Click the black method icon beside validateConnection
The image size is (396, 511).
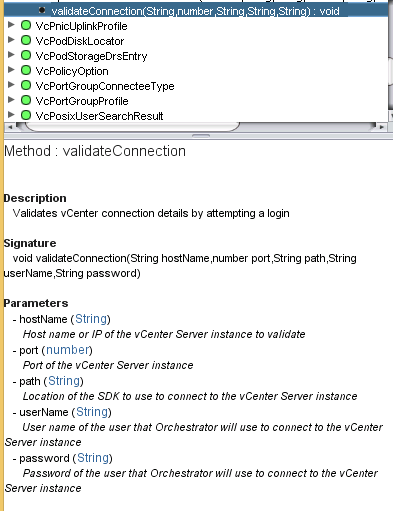42,10
